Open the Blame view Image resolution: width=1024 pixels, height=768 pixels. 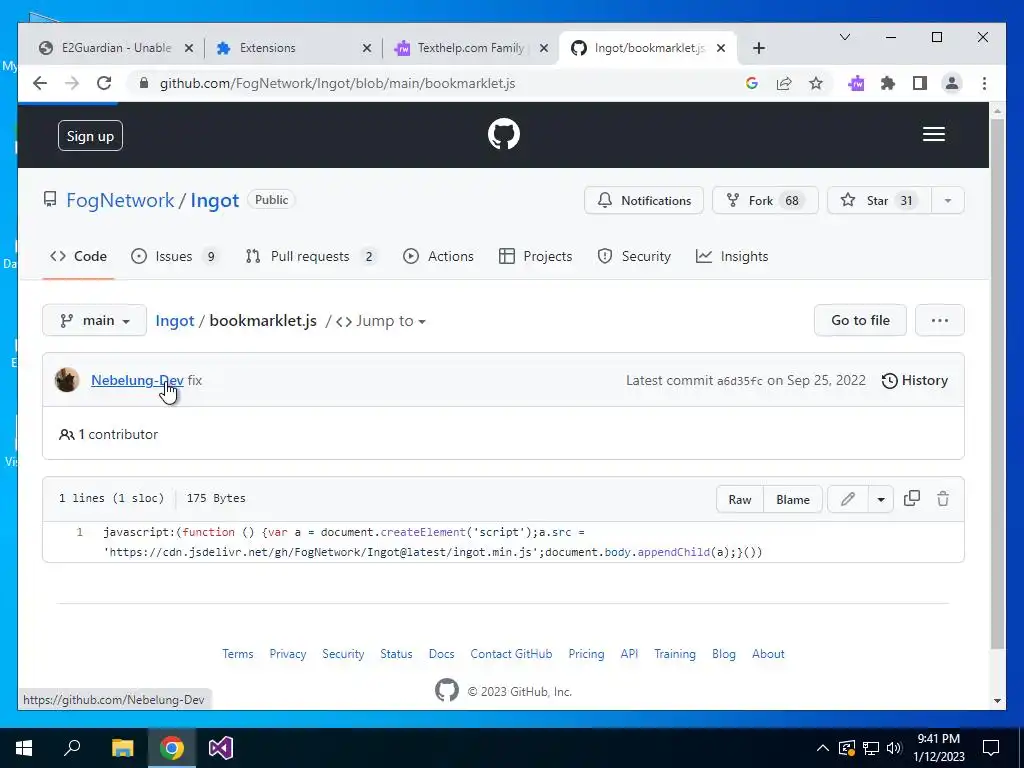coord(793,500)
